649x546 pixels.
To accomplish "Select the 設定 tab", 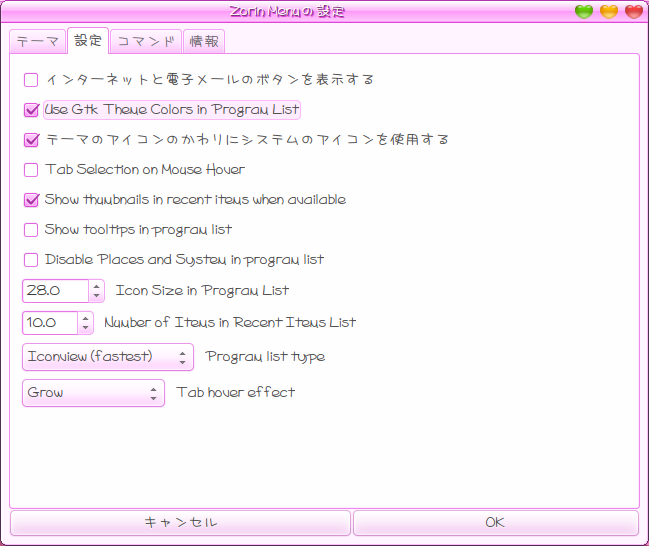I will 88,41.
